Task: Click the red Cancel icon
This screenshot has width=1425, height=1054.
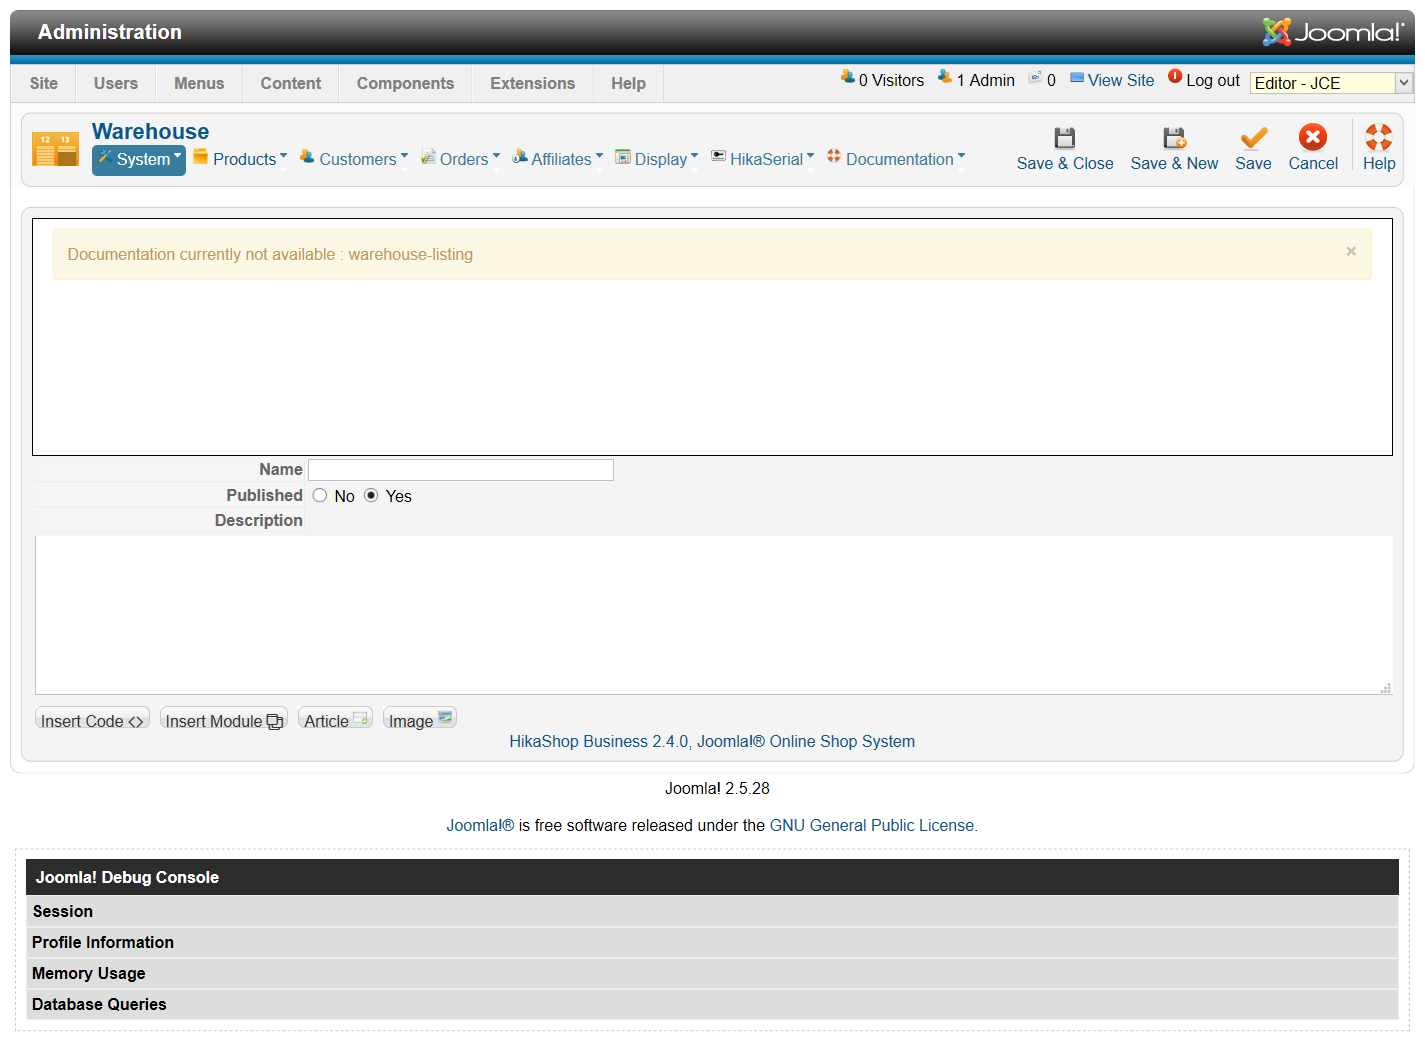Action: coord(1313,137)
